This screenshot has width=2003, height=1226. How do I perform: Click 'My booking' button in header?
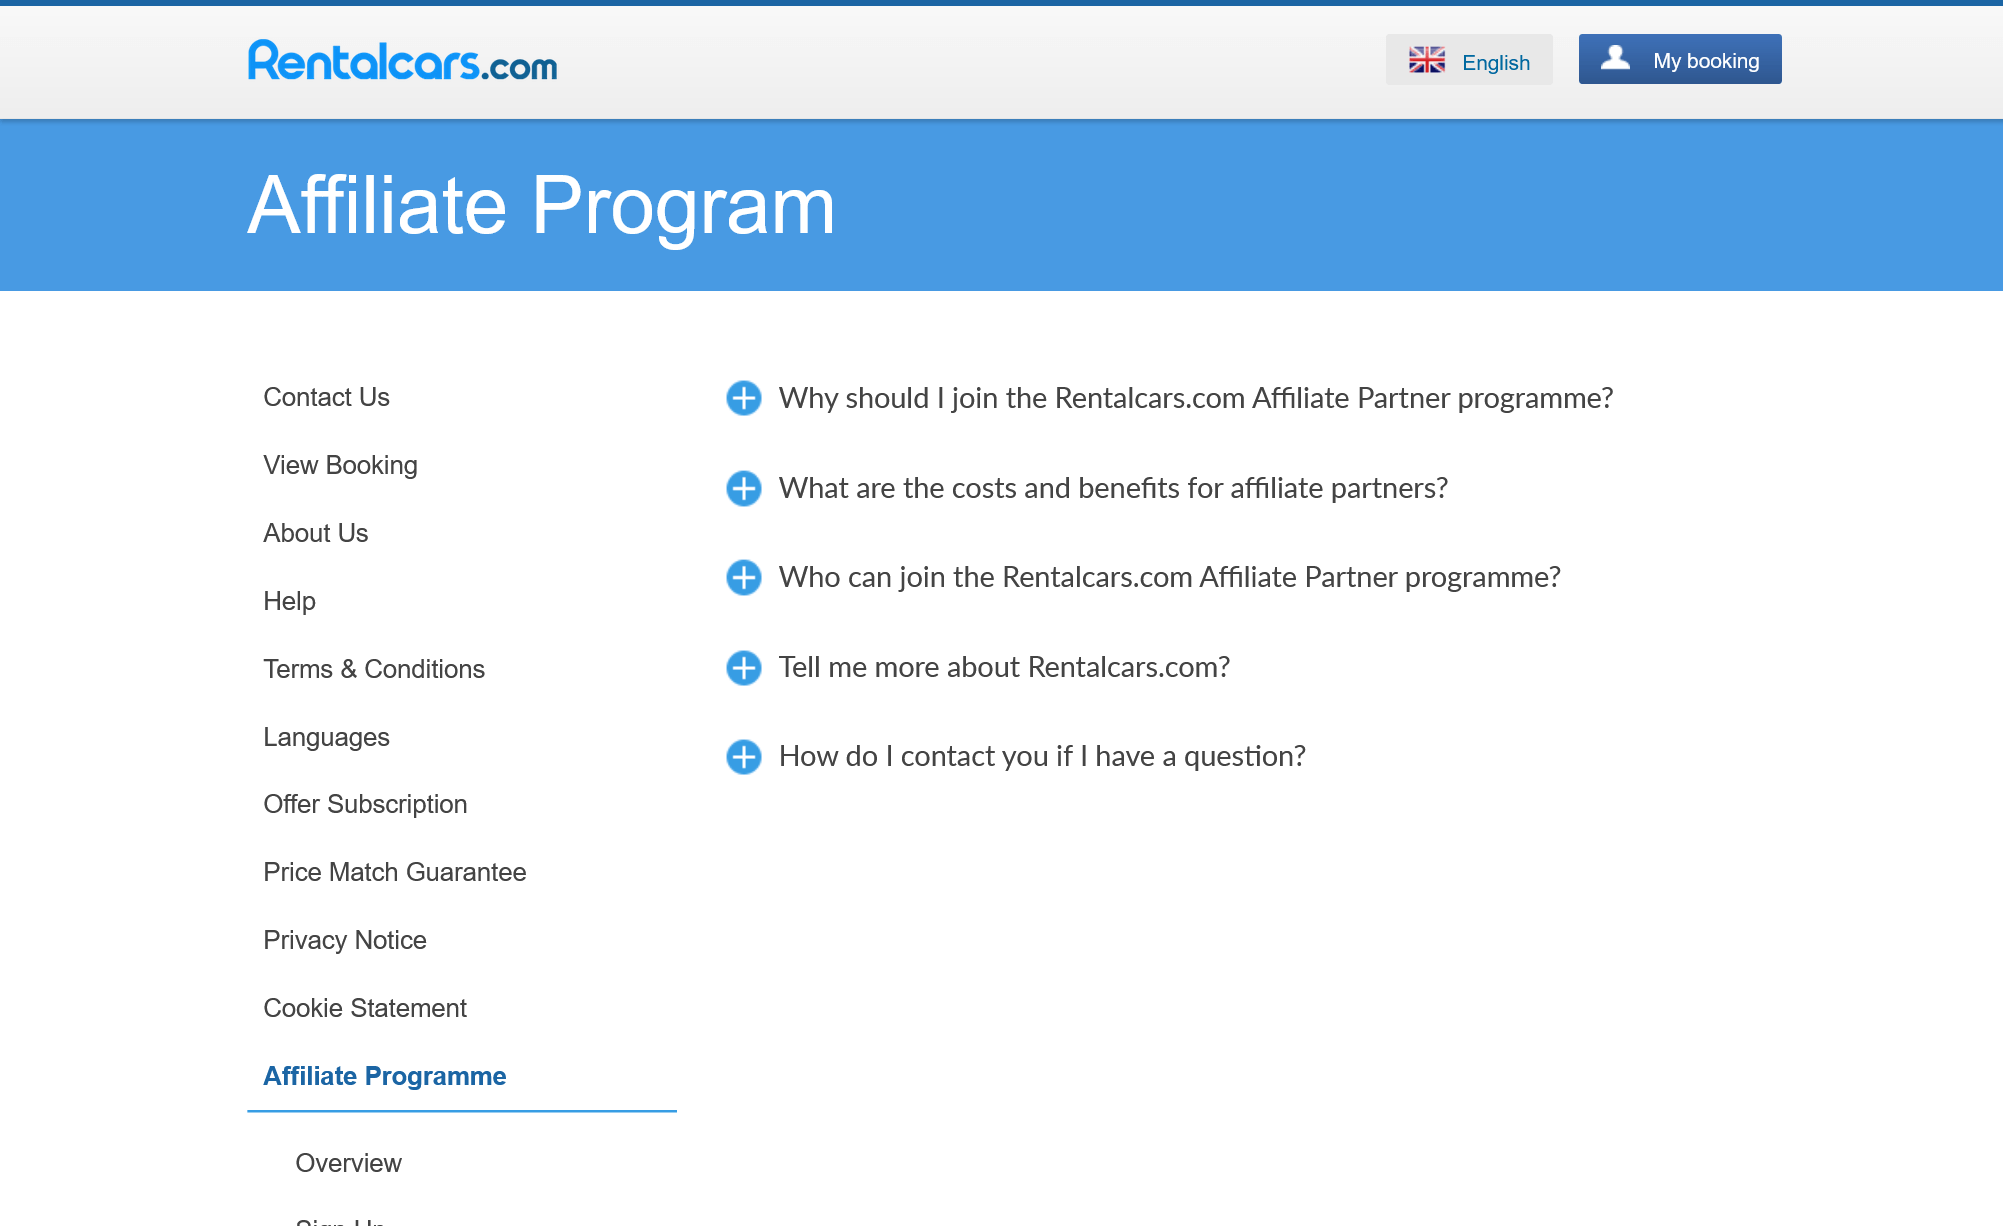point(1680,59)
